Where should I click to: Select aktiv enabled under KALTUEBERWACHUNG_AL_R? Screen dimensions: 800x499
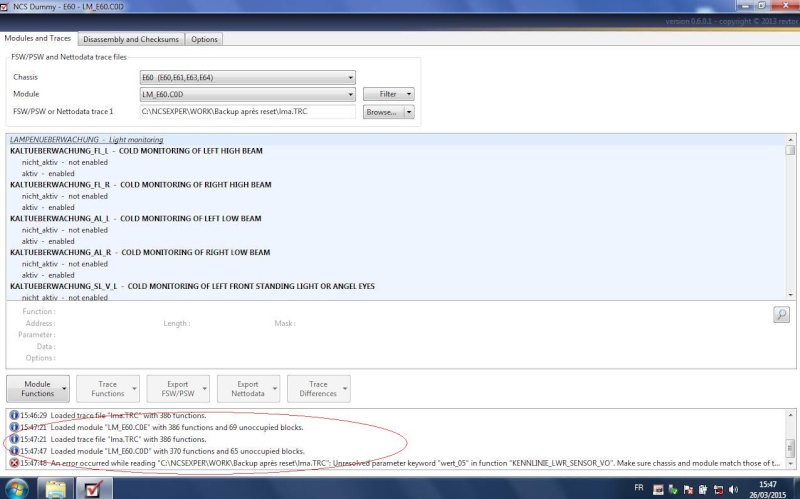(48, 275)
